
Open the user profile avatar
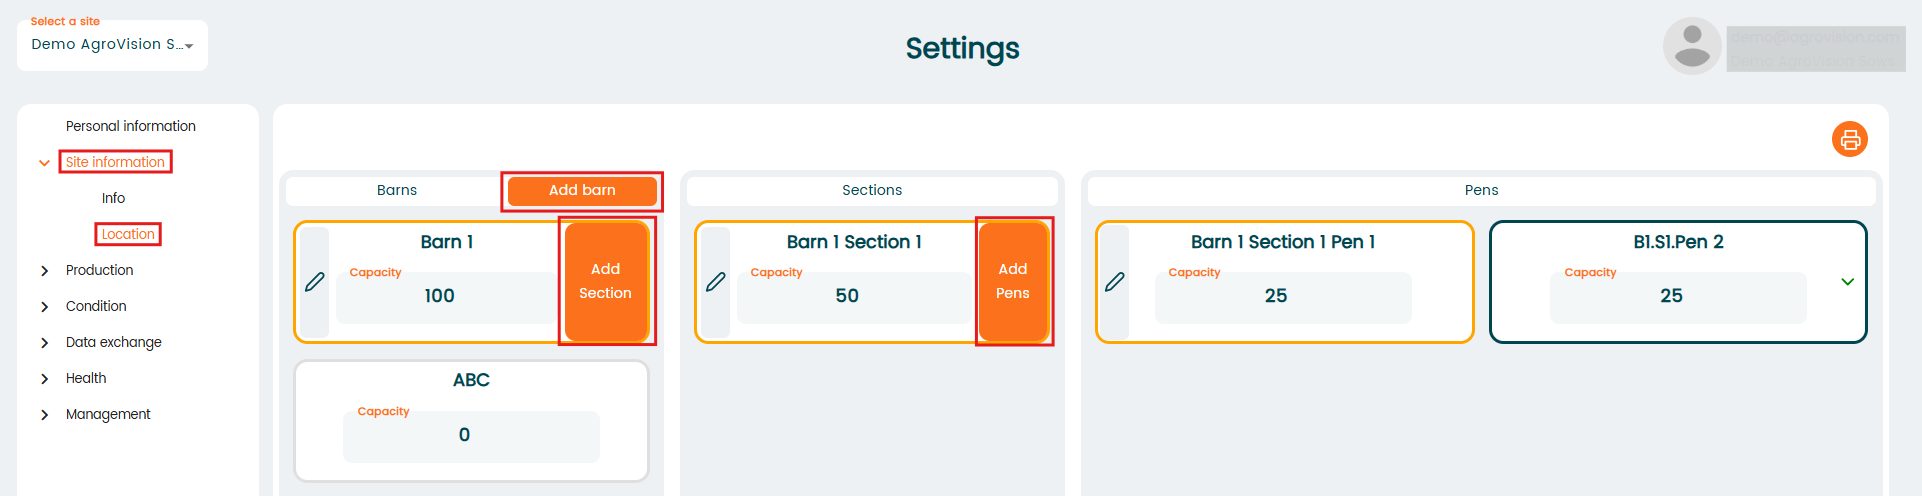[x=1691, y=46]
